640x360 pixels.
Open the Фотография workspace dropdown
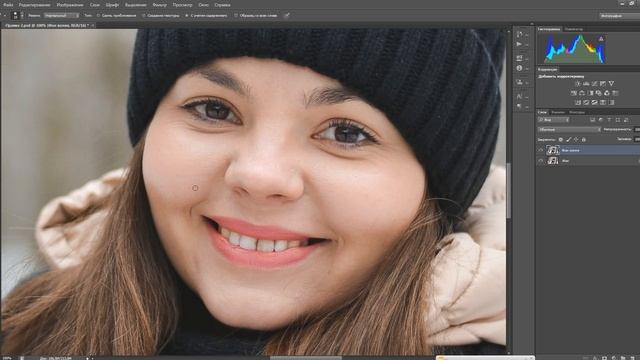coord(620,16)
